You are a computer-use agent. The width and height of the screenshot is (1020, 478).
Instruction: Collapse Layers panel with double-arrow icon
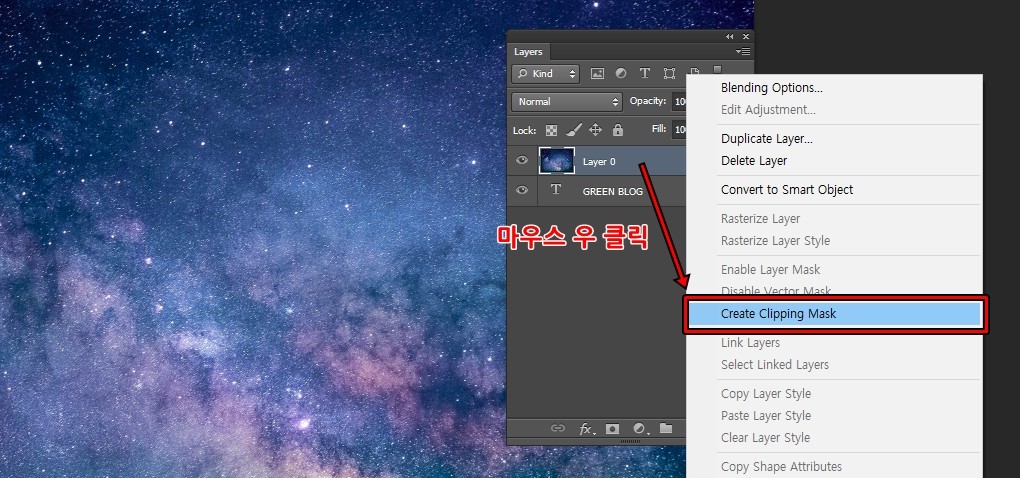click(730, 37)
